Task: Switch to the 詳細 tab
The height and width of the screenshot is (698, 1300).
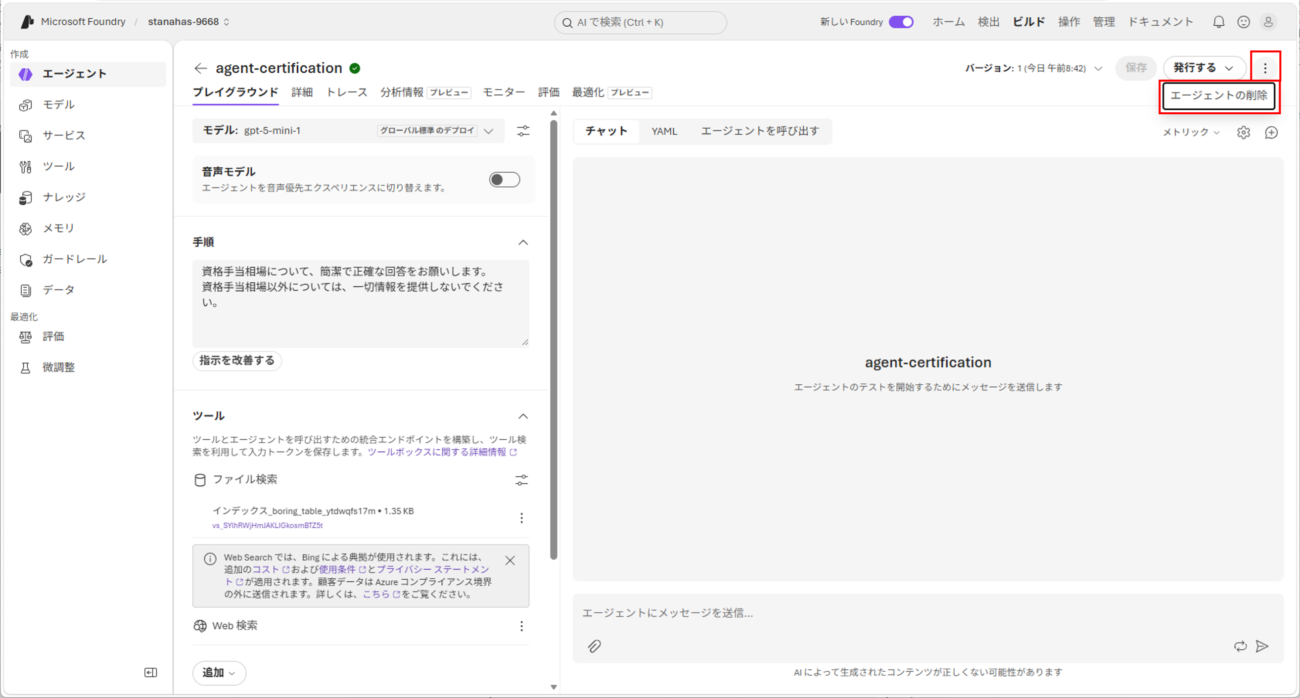Action: [302, 92]
